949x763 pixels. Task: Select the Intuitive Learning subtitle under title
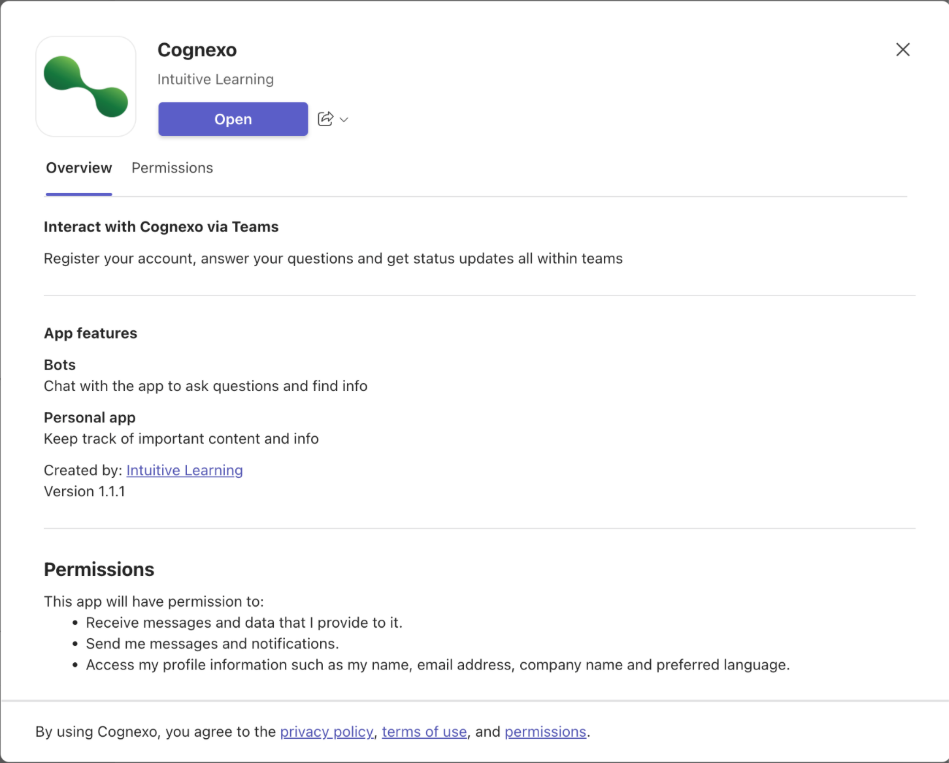tap(215, 79)
